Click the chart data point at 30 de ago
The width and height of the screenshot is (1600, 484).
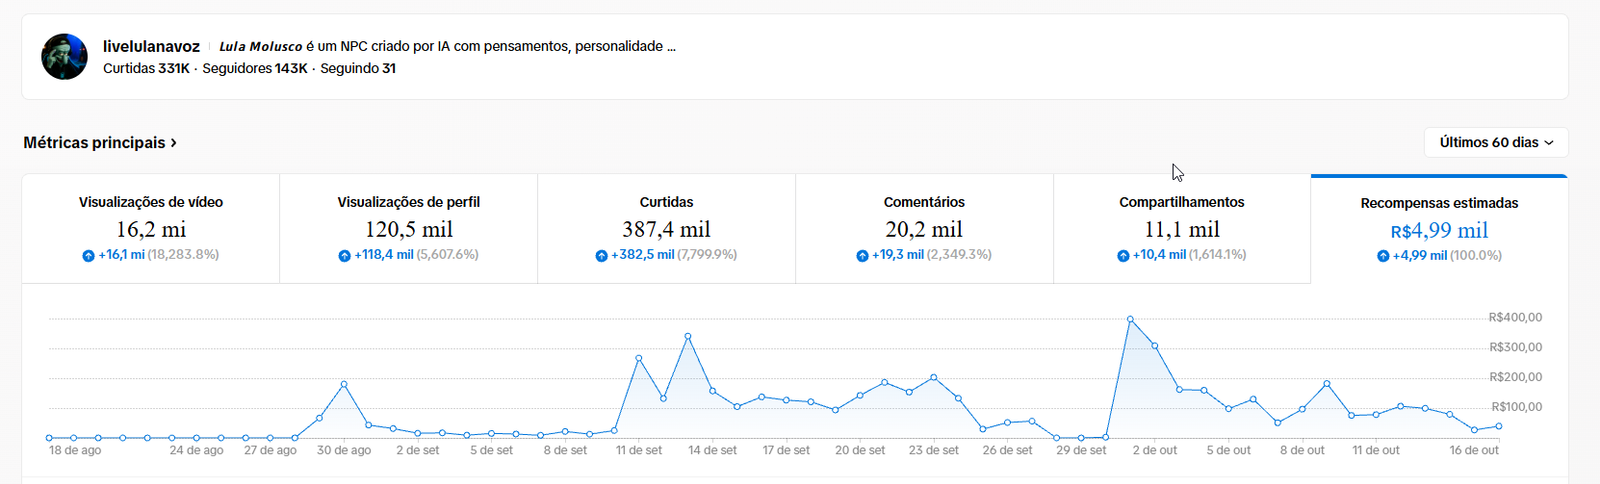click(x=344, y=384)
